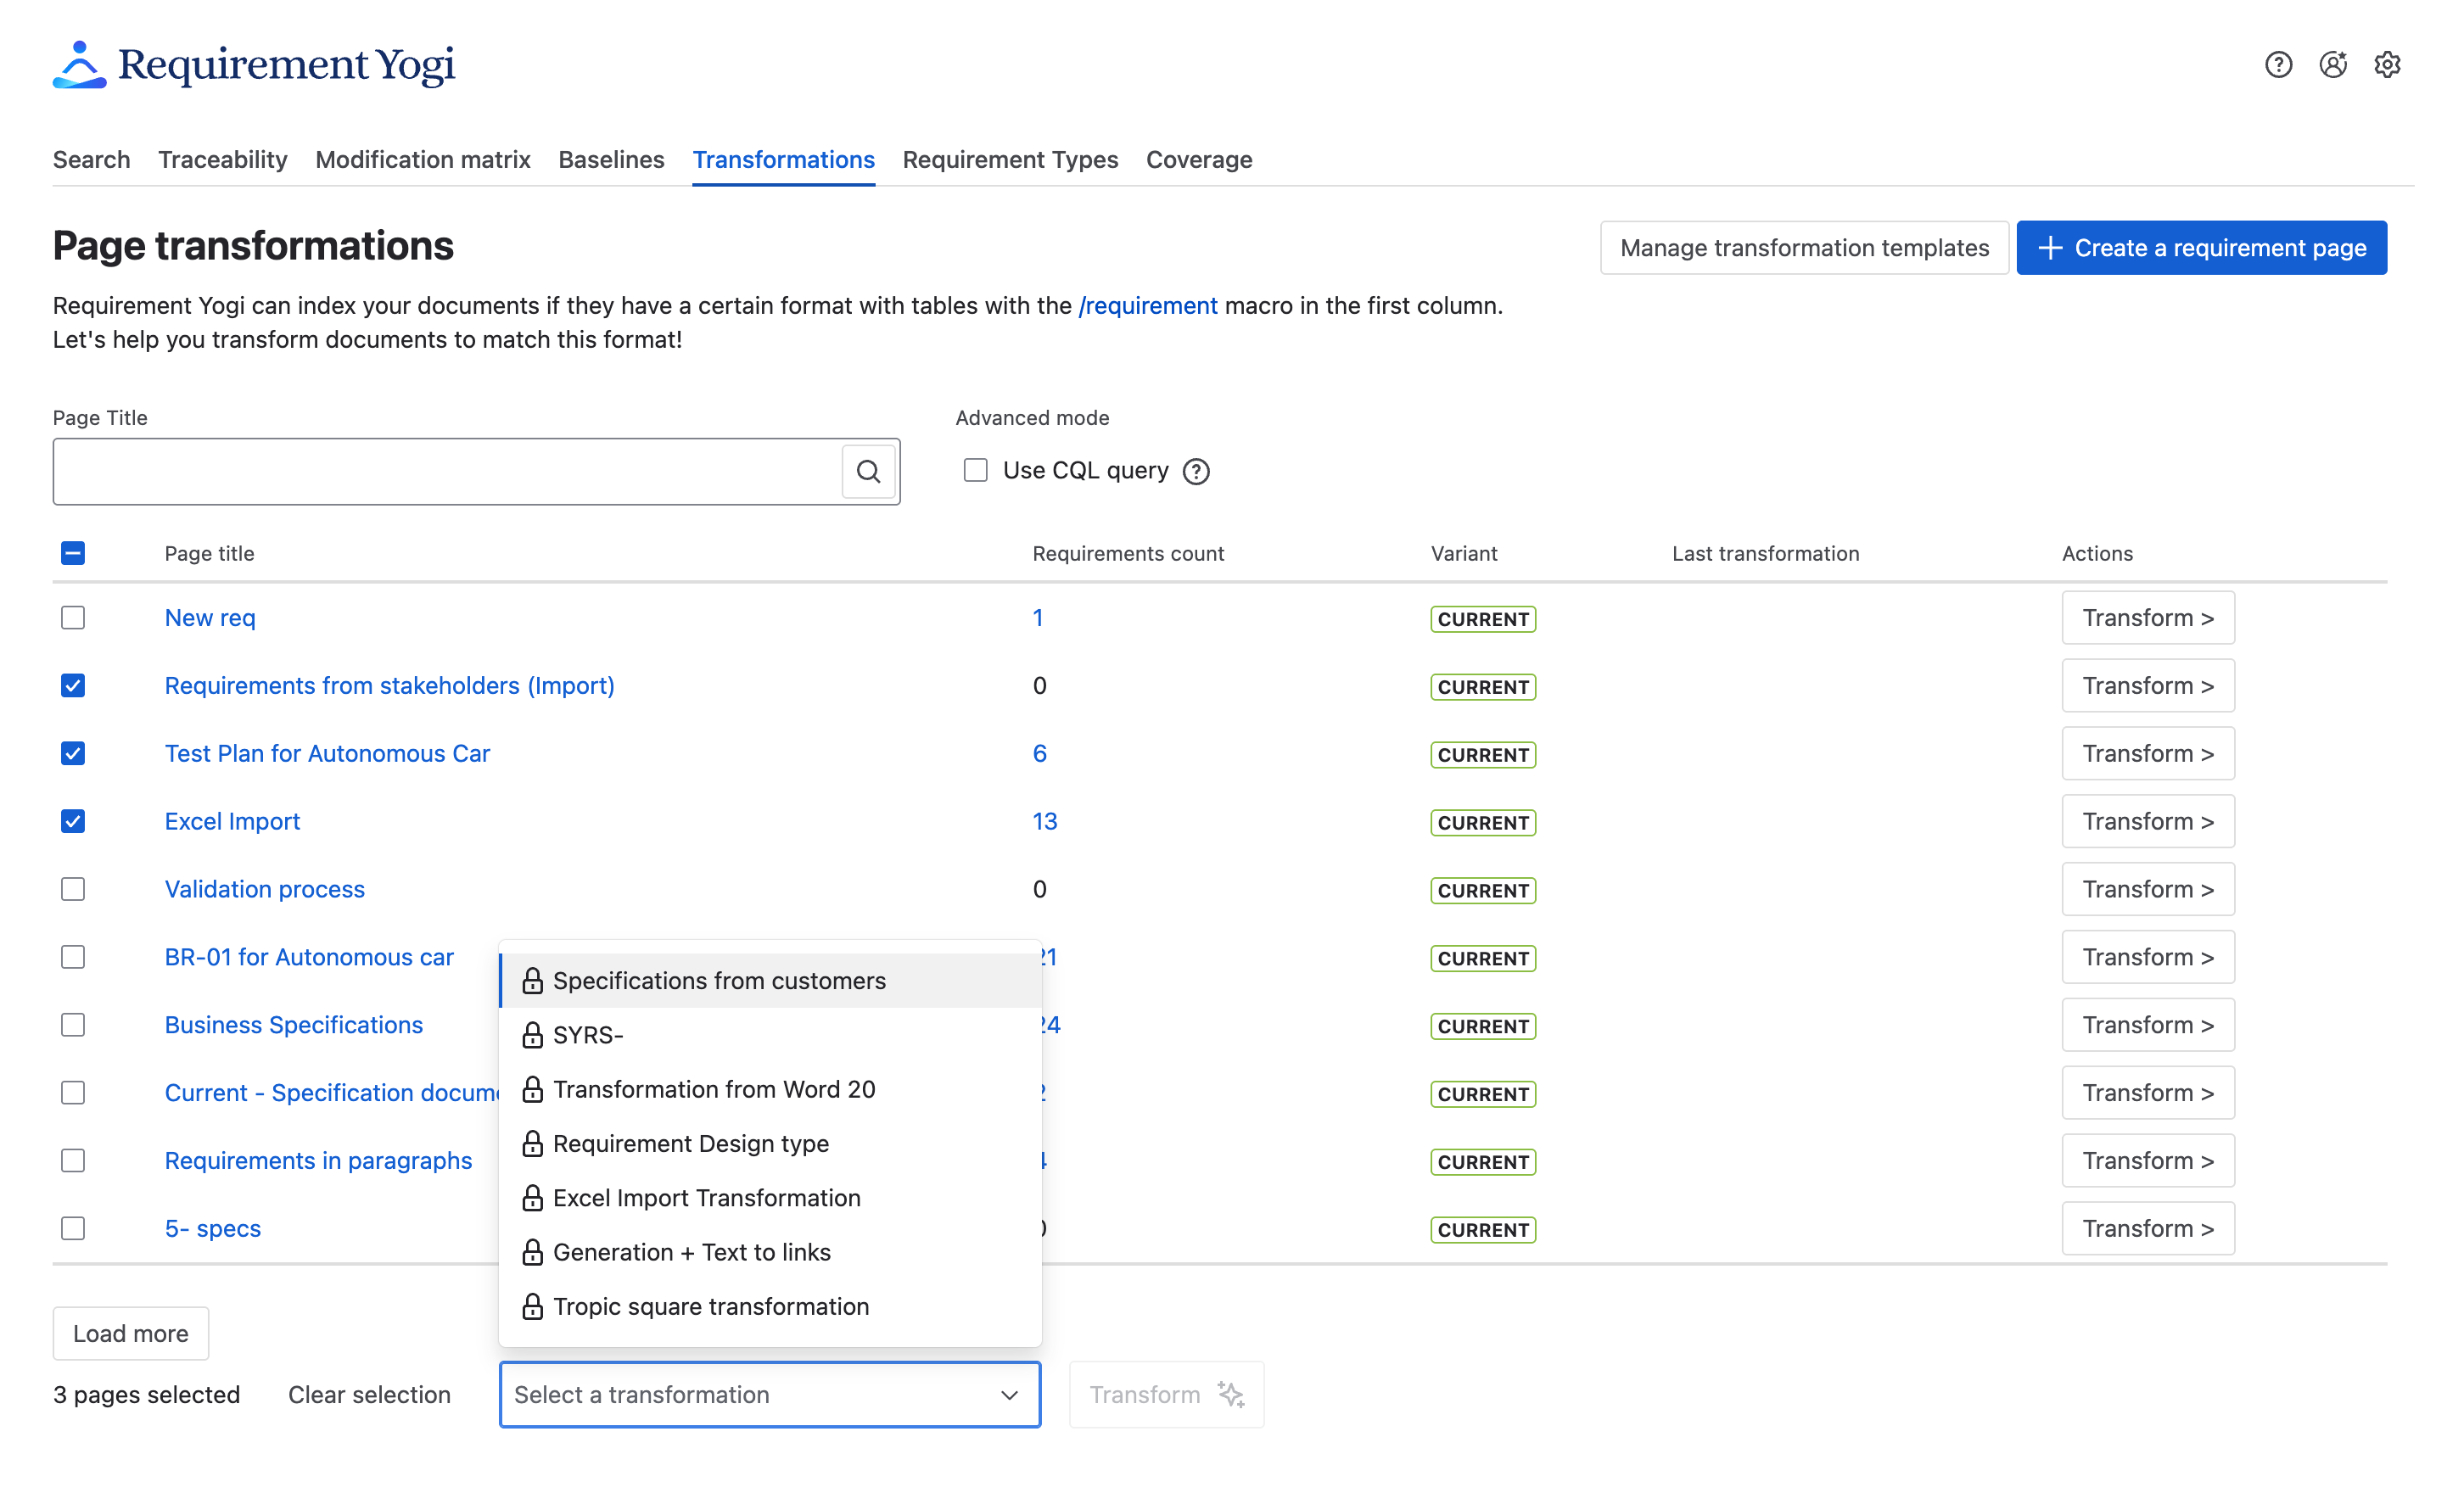Screen dimensions: 2464x1493
Task: Click the help question mark icon in header
Action: tap(2278, 65)
